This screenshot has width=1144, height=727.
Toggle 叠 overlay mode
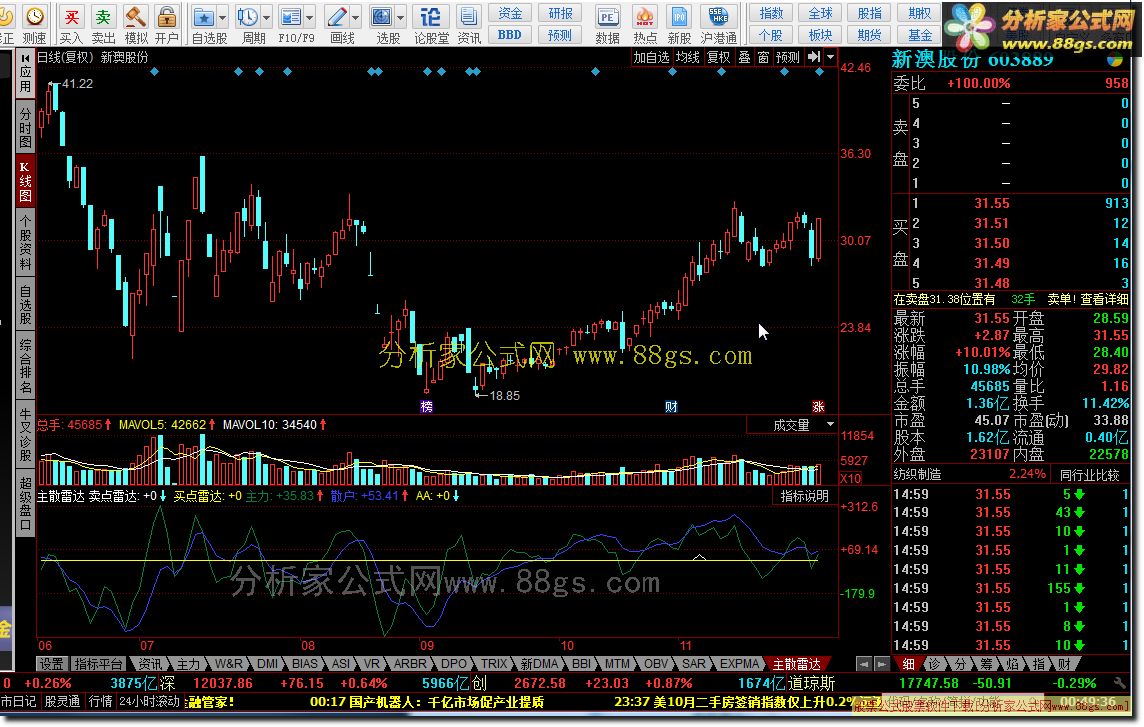pos(744,57)
